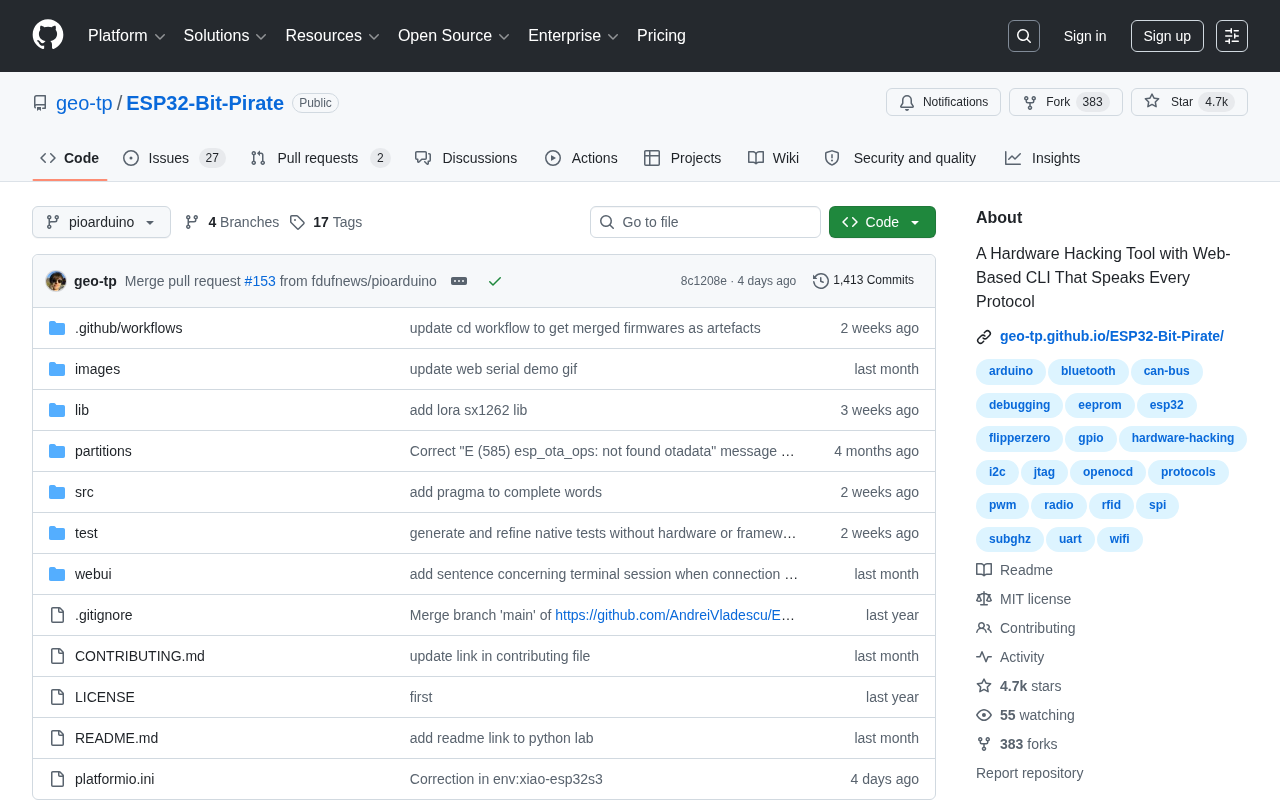The image size is (1280, 800).
Task: Open the Wiki tab
Action: [773, 158]
